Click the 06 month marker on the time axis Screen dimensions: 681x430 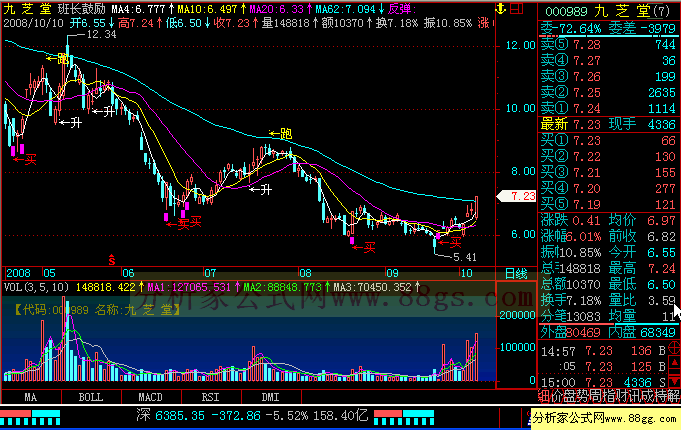128,273
